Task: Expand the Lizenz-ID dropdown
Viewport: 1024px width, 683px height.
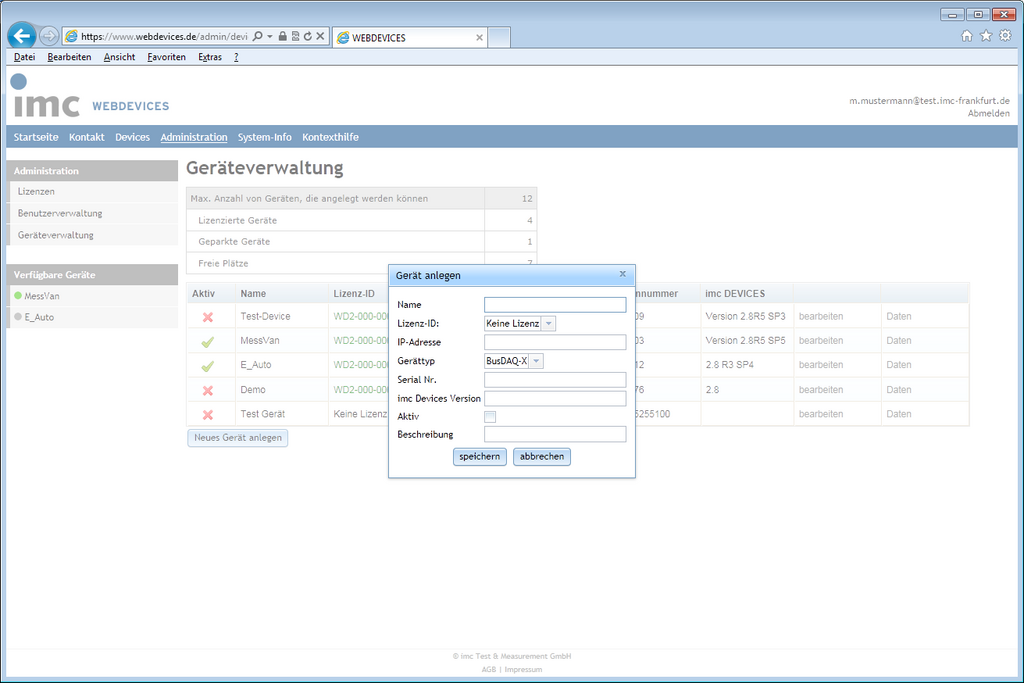Action: 548,323
